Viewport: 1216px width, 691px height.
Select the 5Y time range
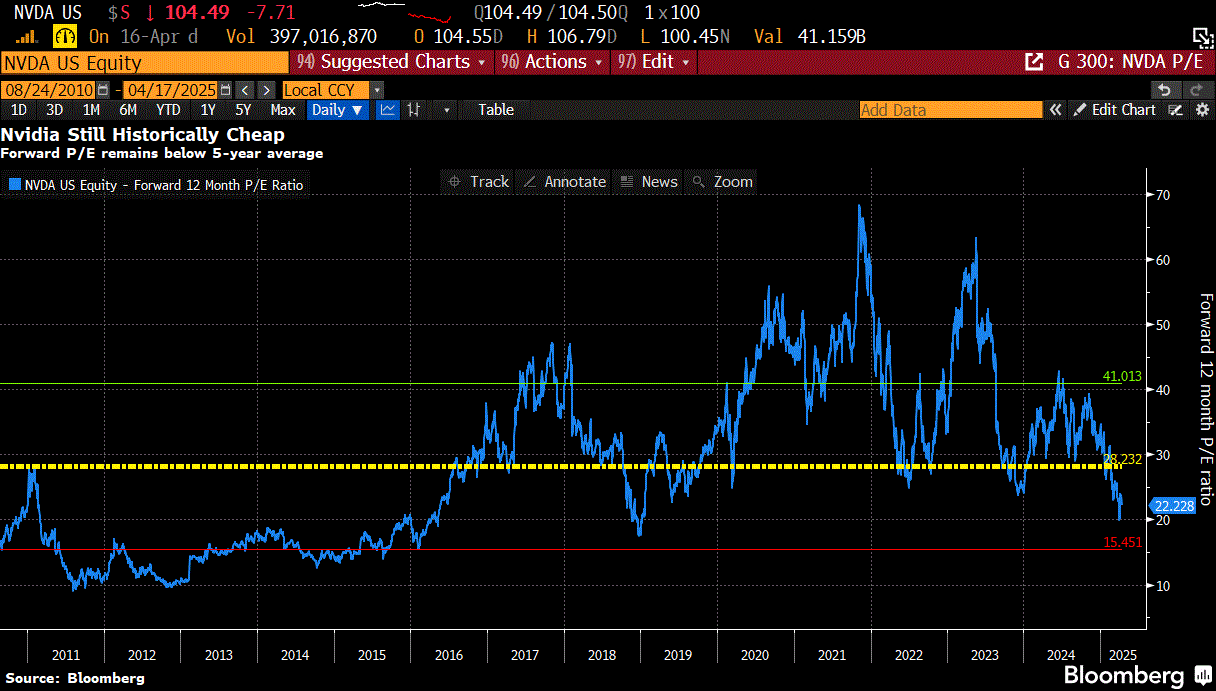pyautogui.click(x=243, y=110)
